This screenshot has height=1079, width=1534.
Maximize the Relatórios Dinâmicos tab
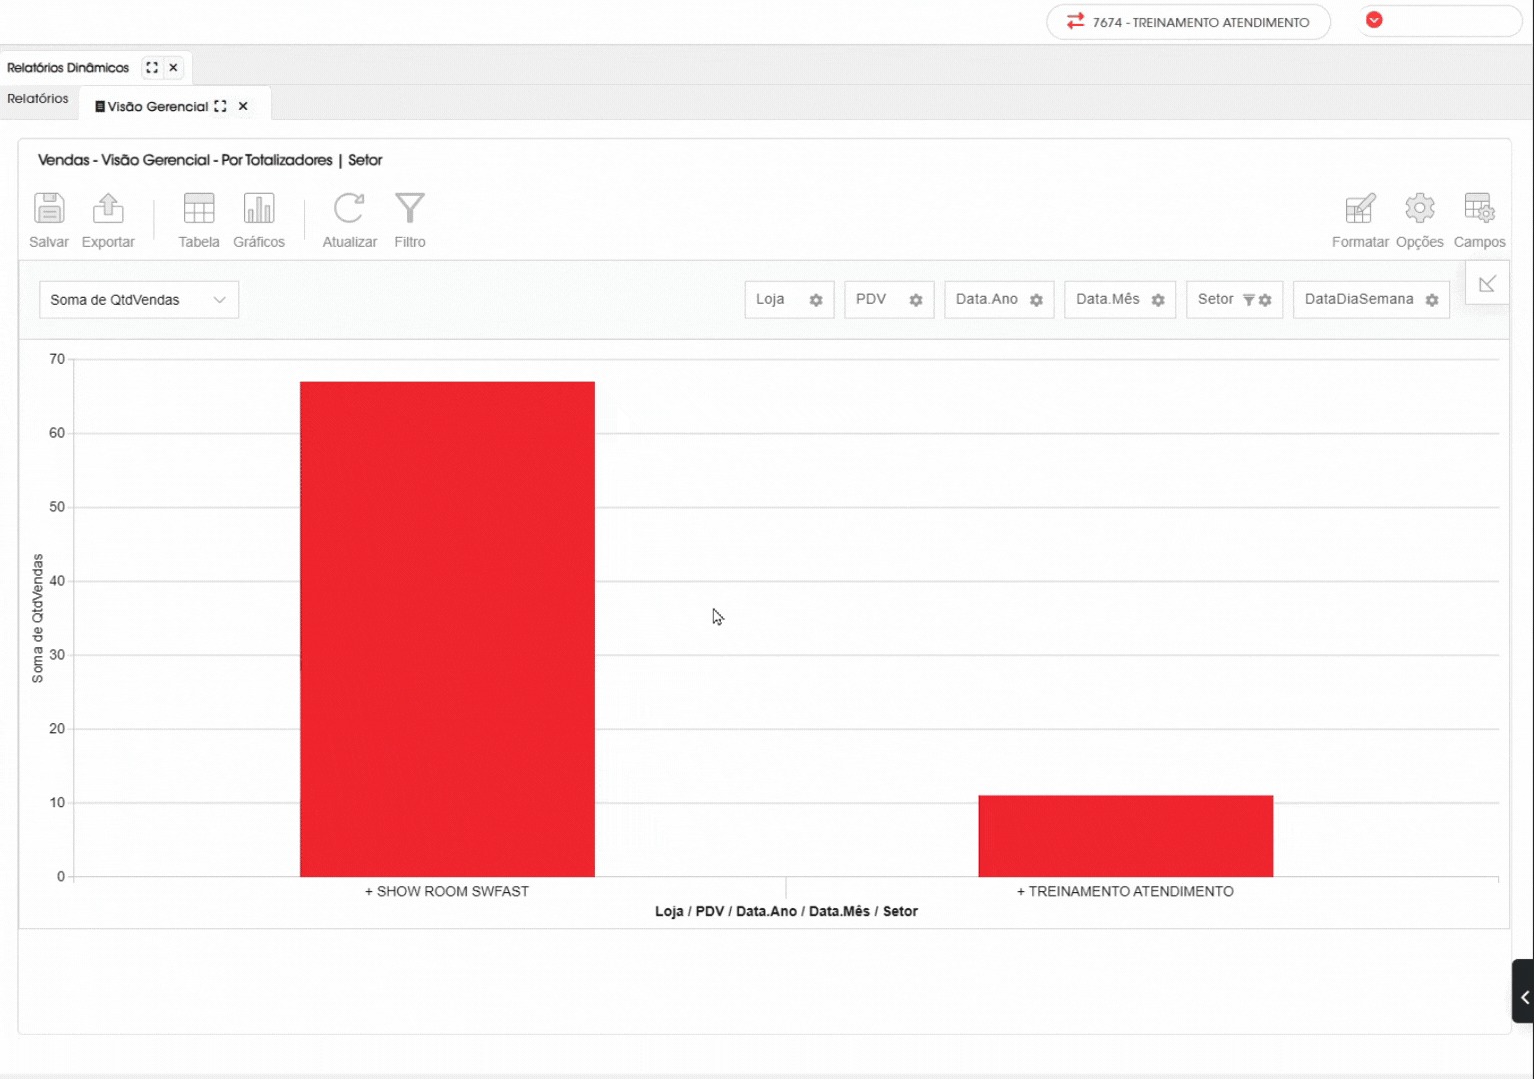point(152,68)
